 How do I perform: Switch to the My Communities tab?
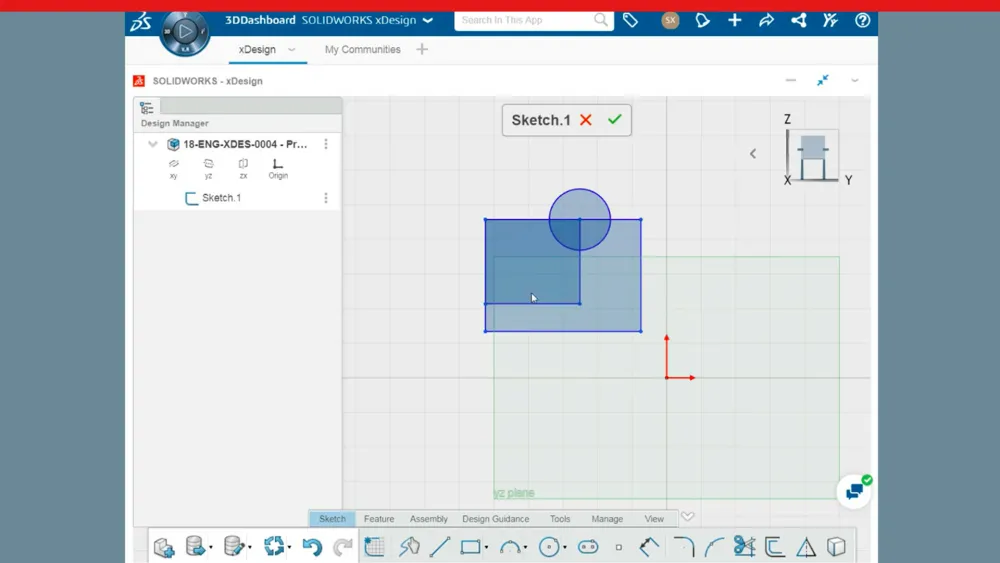click(x=362, y=50)
